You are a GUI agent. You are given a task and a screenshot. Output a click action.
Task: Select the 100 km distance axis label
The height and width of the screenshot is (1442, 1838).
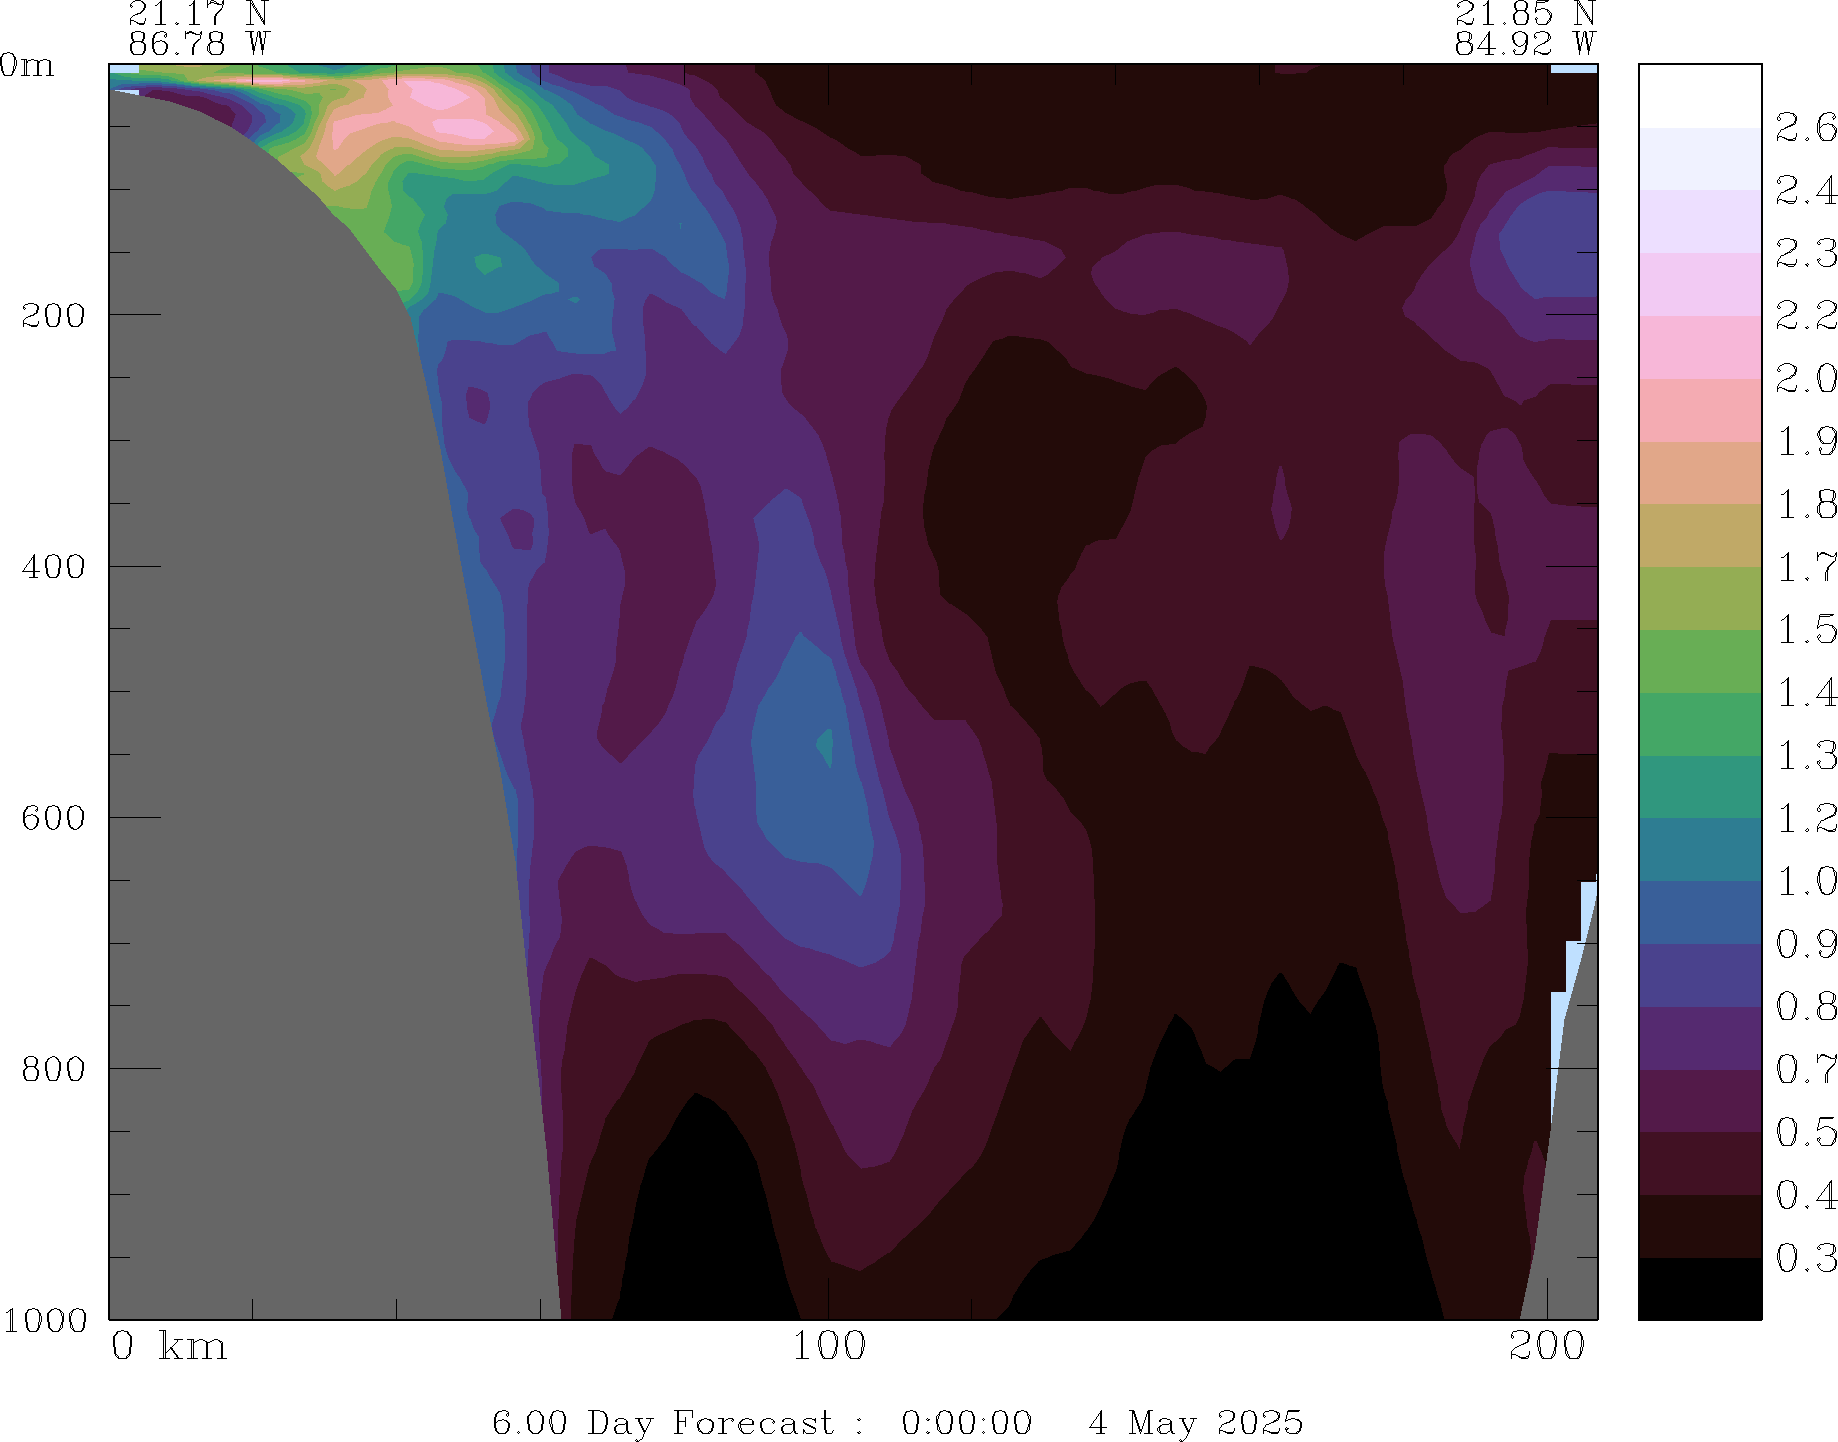(829, 1347)
